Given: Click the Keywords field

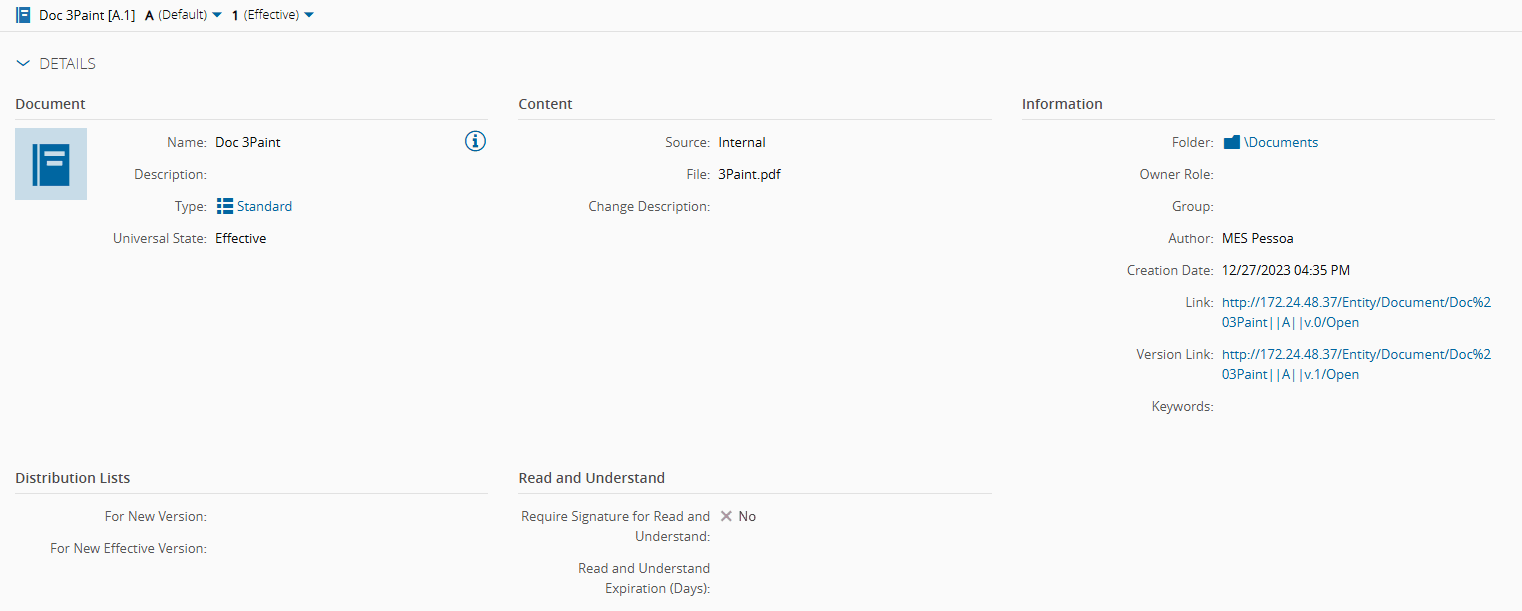Looking at the screenshot, I should tap(1280, 406).
